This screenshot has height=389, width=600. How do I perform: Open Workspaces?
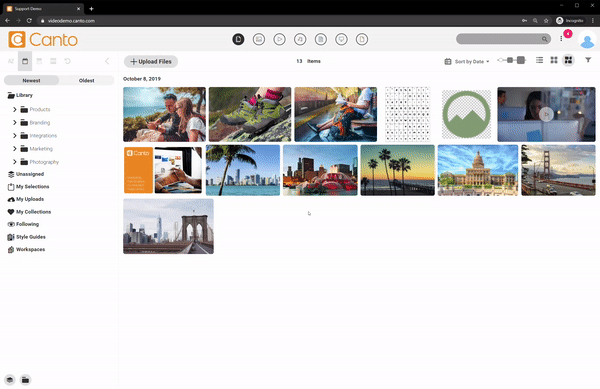[26, 249]
